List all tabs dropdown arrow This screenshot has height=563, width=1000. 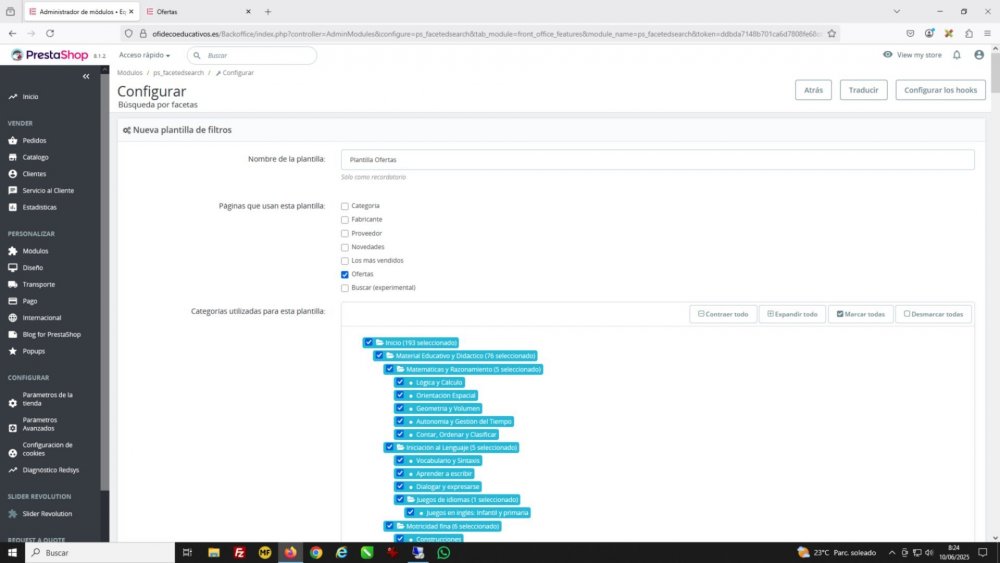click(x=897, y=11)
